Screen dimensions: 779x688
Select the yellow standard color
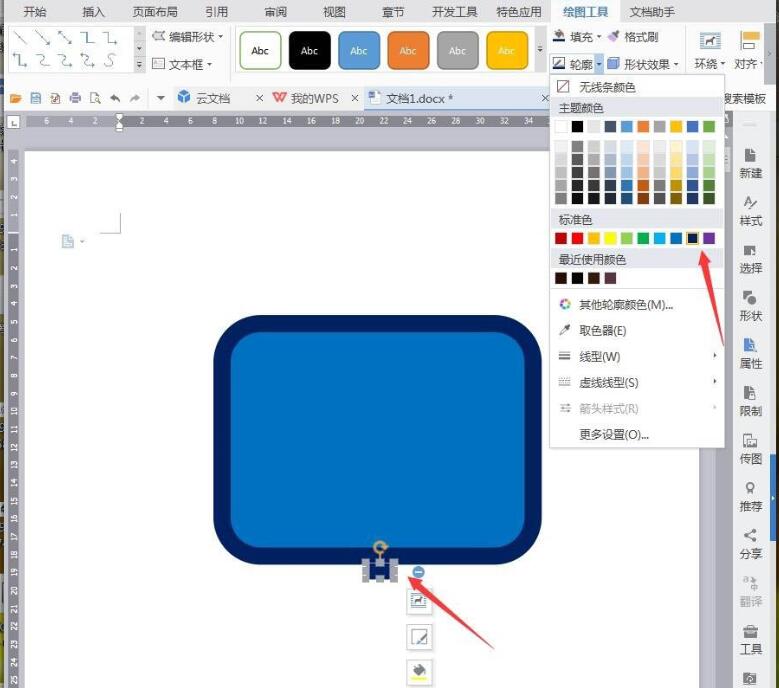(x=610, y=238)
